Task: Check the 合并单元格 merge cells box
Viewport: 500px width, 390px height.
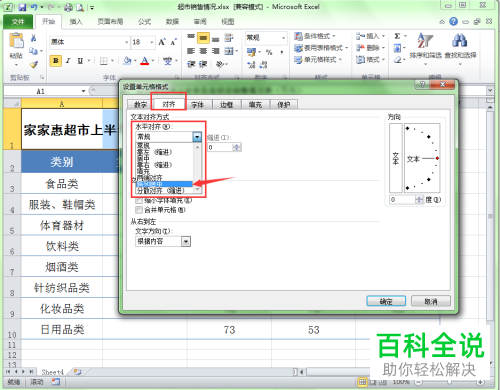Action: coord(139,210)
